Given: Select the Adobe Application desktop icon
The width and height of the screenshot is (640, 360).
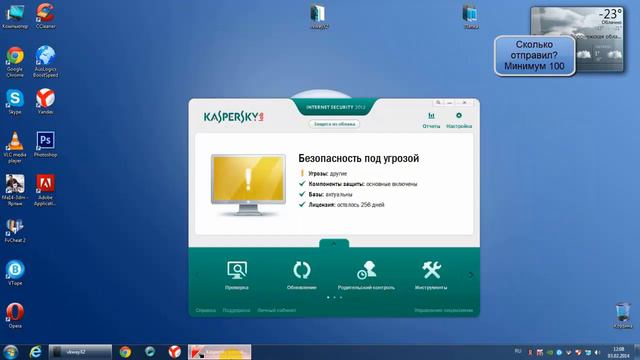Looking at the screenshot, I should click(45, 190).
